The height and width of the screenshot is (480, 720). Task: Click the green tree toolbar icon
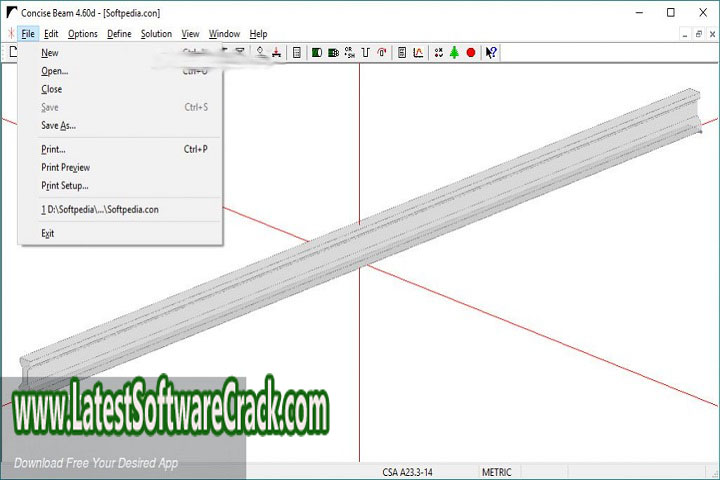[454, 52]
